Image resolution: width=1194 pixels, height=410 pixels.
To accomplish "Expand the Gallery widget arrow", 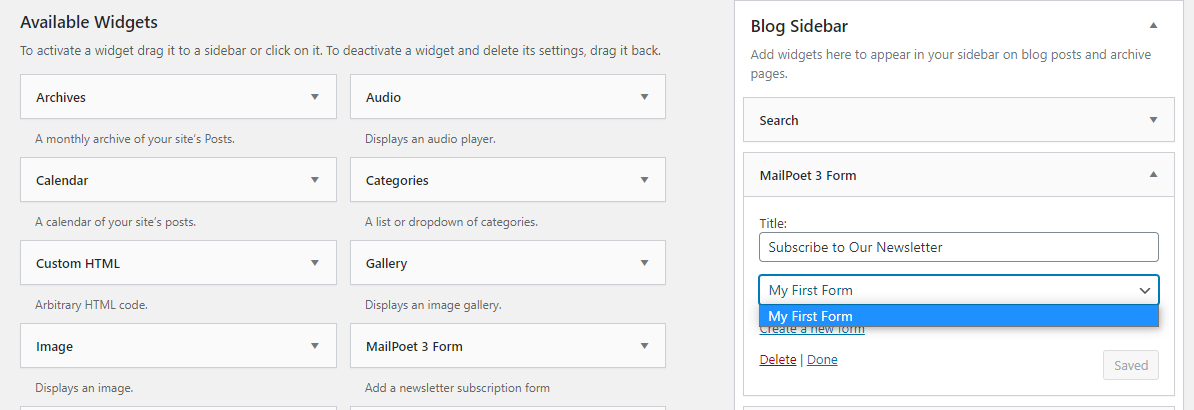I will (644, 263).
